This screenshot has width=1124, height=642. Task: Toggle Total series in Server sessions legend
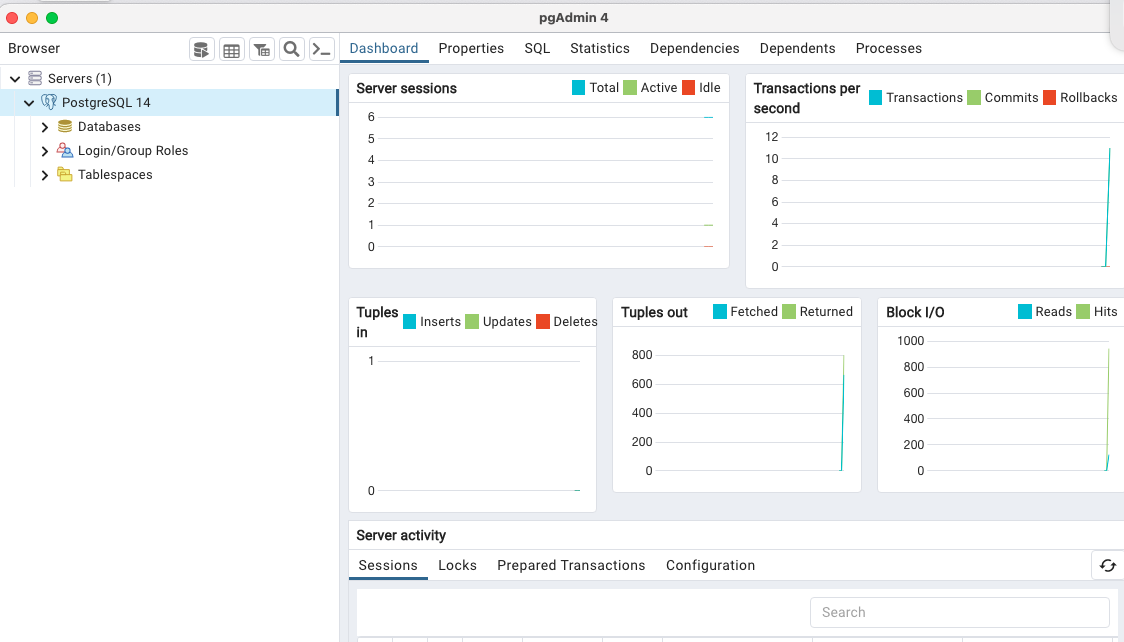pyautogui.click(x=578, y=88)
